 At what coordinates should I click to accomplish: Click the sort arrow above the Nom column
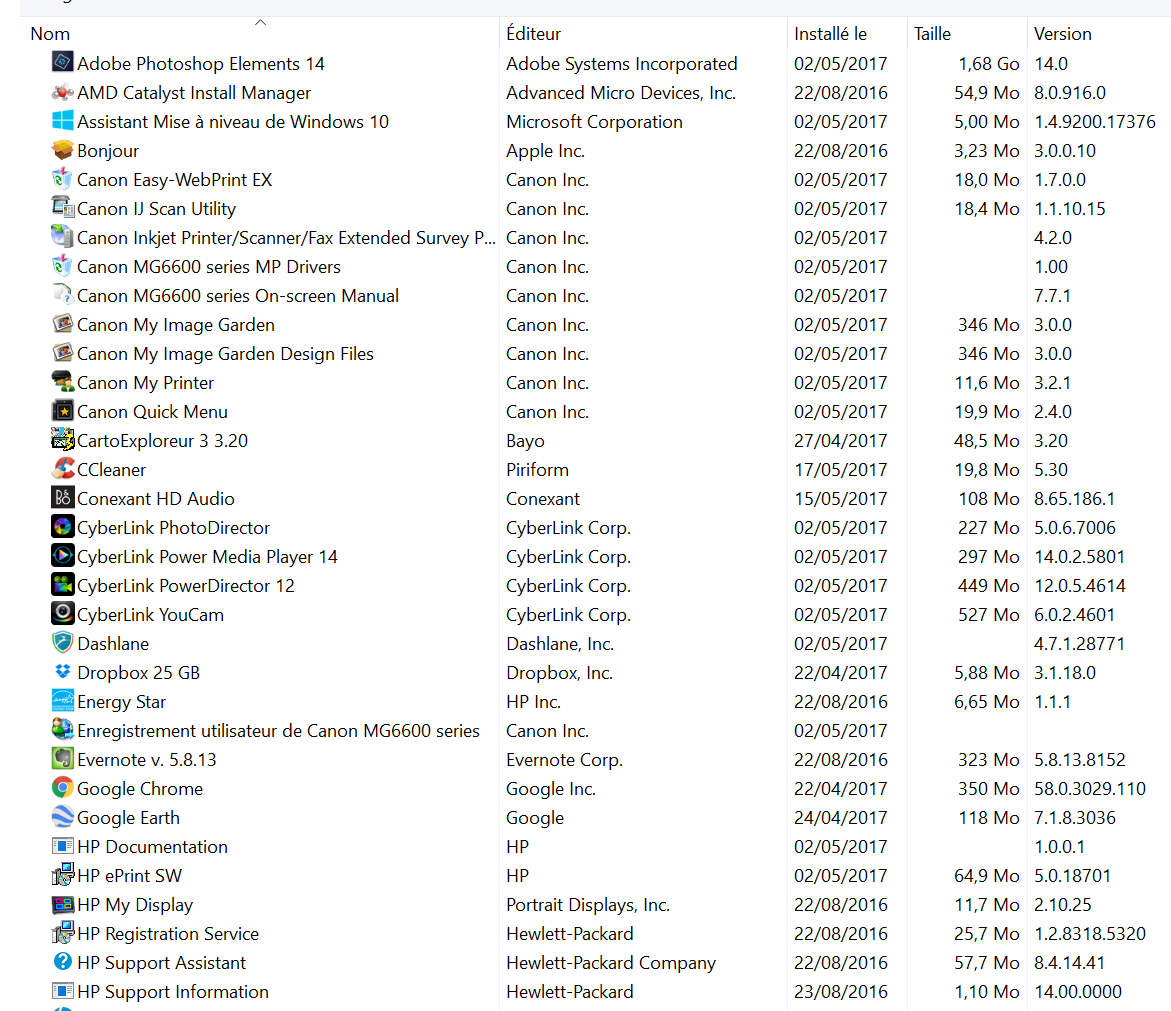(260, 22)
